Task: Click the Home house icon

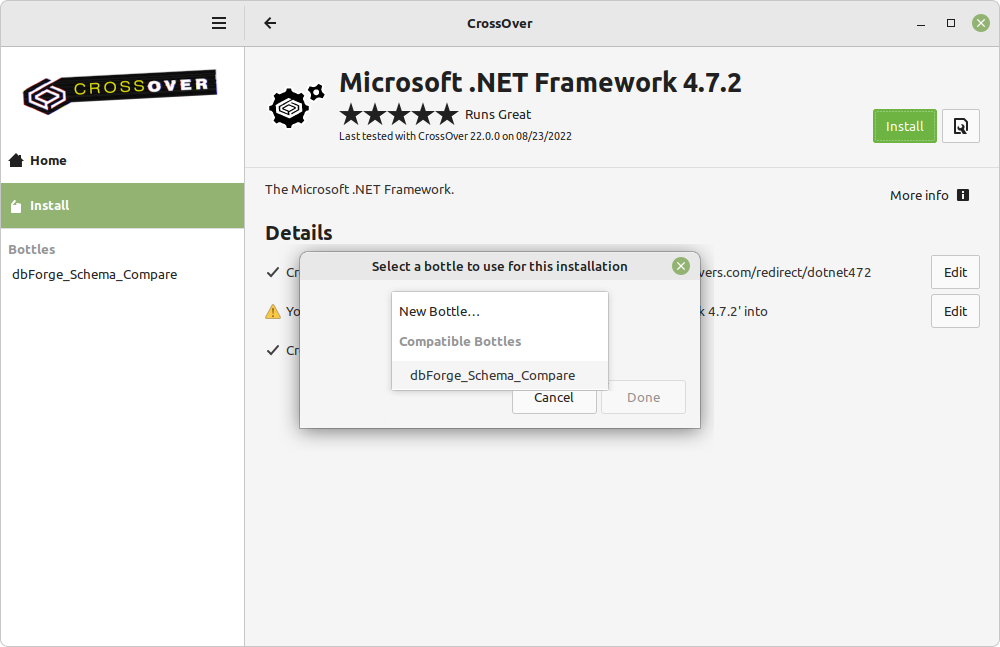Action: 16,160
